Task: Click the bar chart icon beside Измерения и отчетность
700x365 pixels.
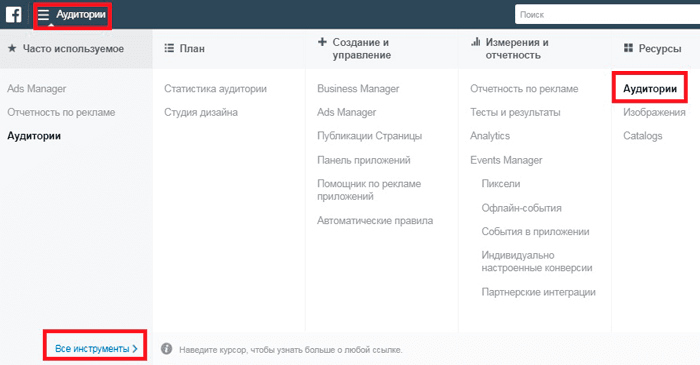Action: [475, 42]
